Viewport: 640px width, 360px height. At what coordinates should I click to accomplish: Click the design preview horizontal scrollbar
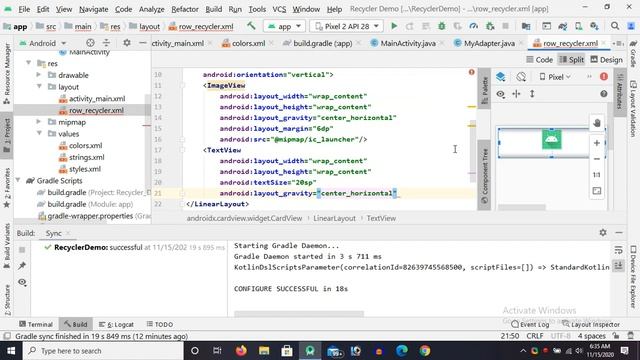(x=522, y=207)
